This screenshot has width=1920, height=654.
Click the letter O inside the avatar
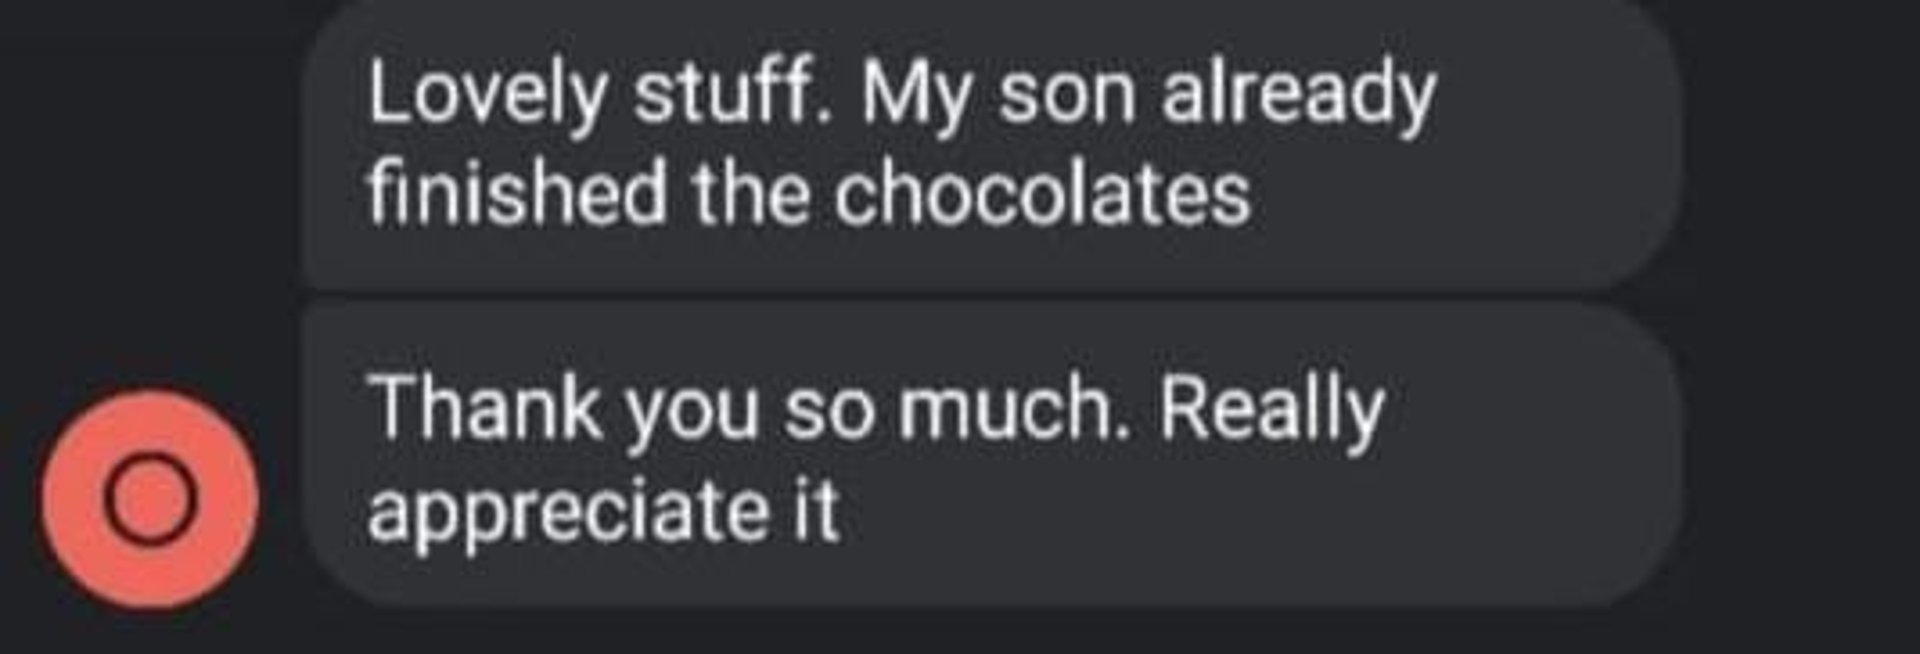point(150,500)
